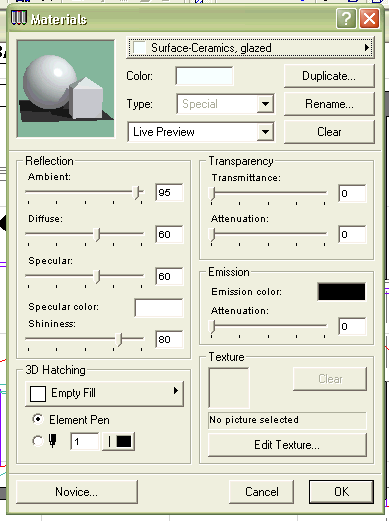This screenshot has height=521, width=389.
Task: Open the Type dropdown showing Special
Action: click(x=225, y=104)
